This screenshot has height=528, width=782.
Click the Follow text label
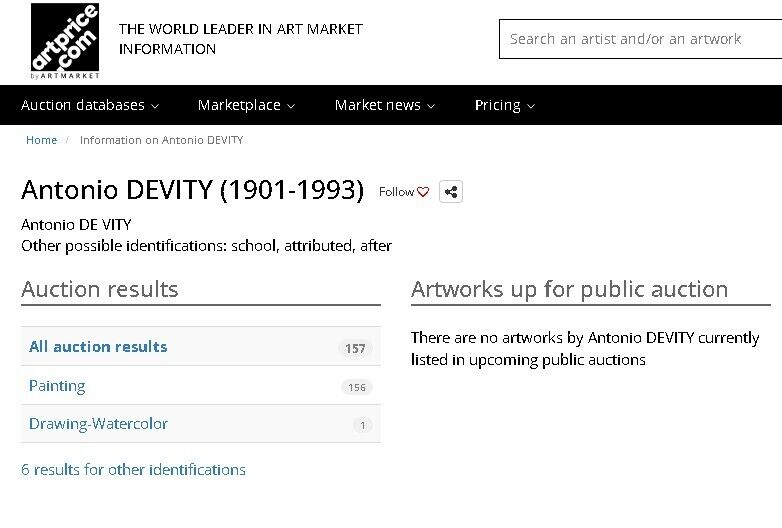pyautogui.click(x=396, y=192)
